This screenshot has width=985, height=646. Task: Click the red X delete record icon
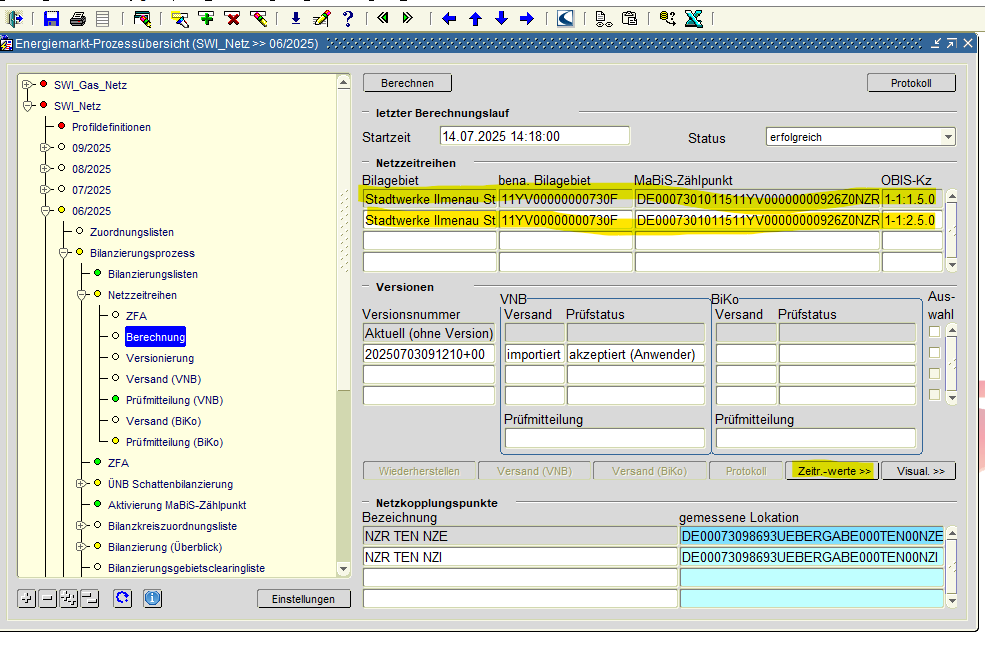coord(232,18)
